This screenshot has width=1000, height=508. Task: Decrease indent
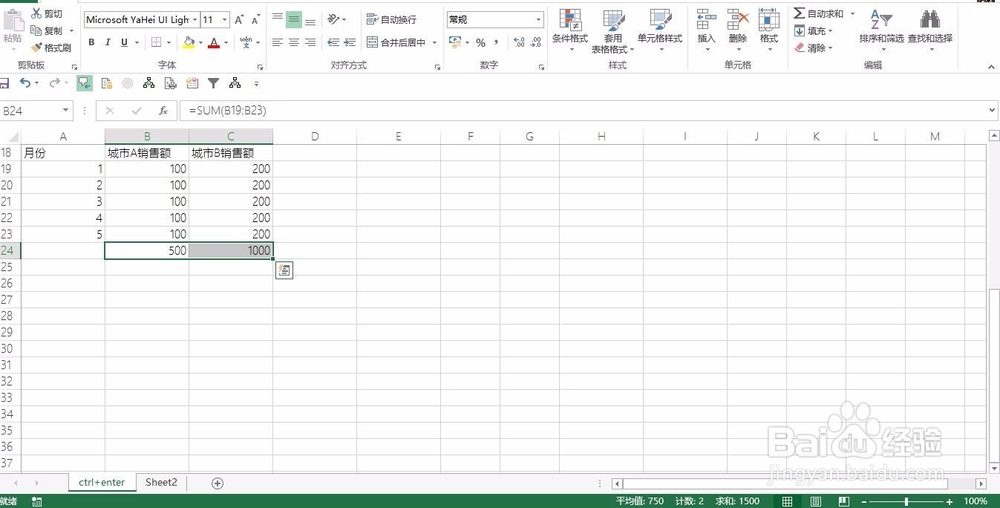coord(333,42)
